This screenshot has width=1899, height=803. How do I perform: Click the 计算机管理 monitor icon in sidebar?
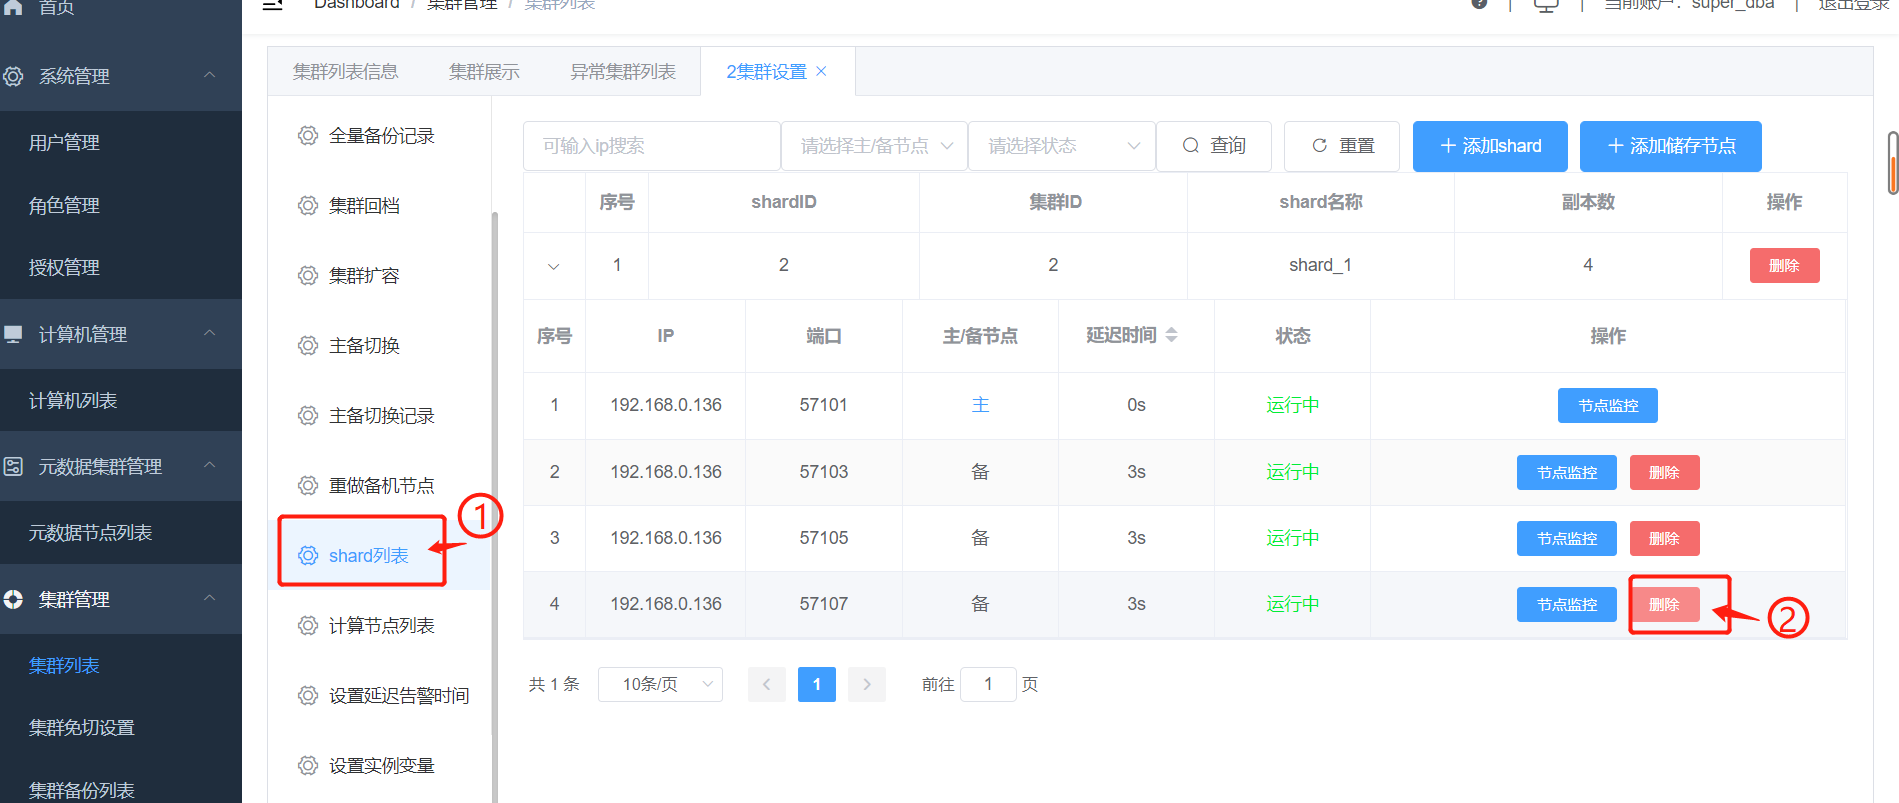[13, 334]
